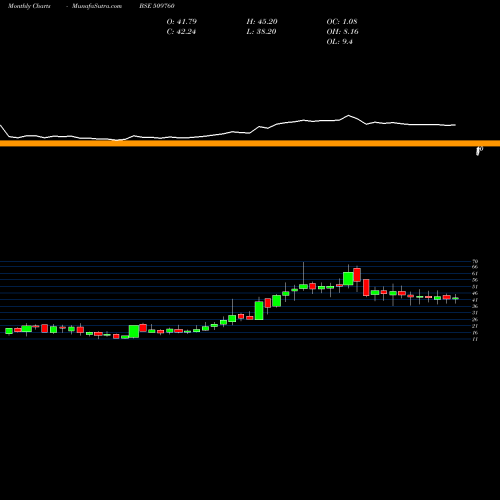Click the 70 price axis label
The height and width of the screenshot is (500, 500).
click(x=475, y=261)
